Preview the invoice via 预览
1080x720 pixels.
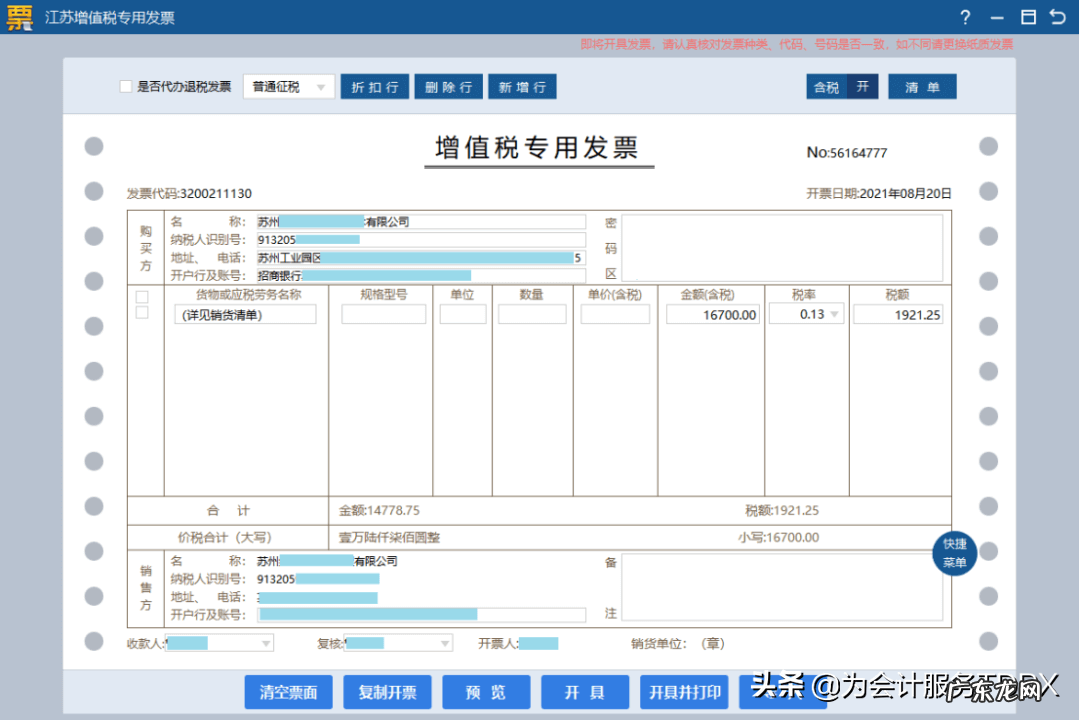click(x=486, y=692)
